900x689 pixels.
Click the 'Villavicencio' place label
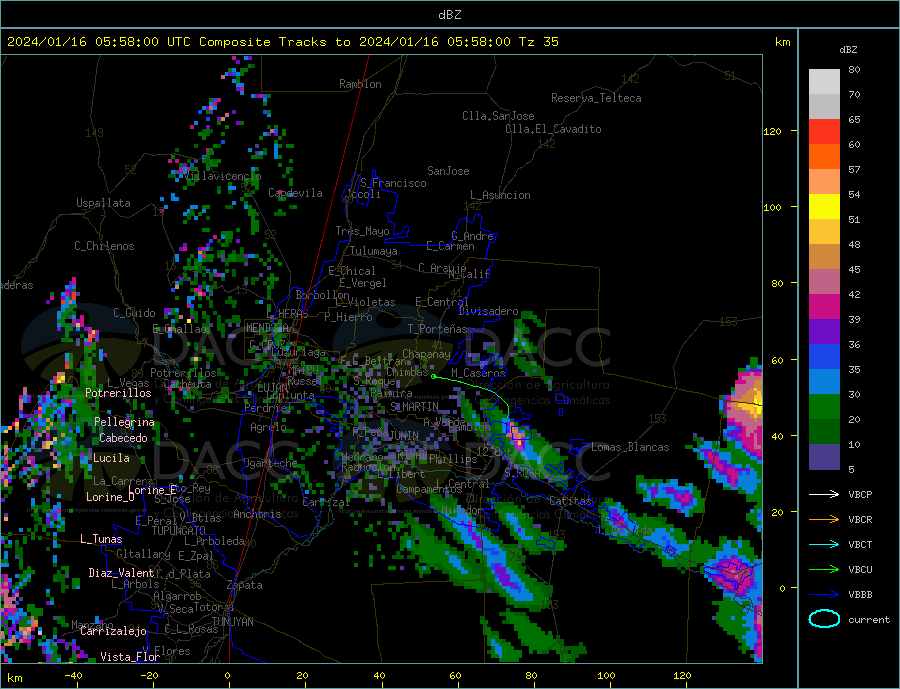223,176
